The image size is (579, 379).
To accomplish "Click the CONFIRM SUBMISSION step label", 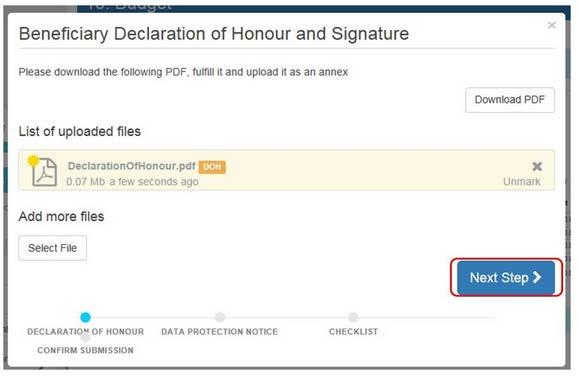I will click(x=85, y=350).
